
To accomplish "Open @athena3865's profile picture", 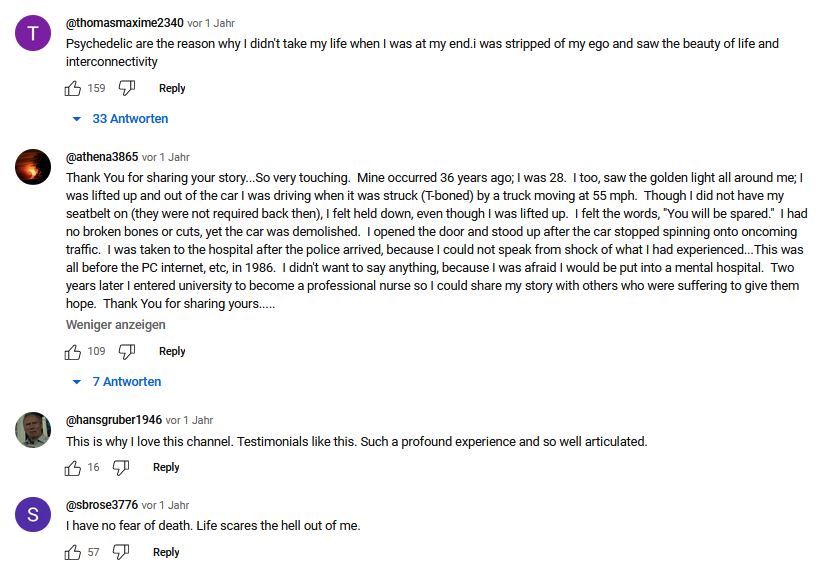I will [34, 167].
